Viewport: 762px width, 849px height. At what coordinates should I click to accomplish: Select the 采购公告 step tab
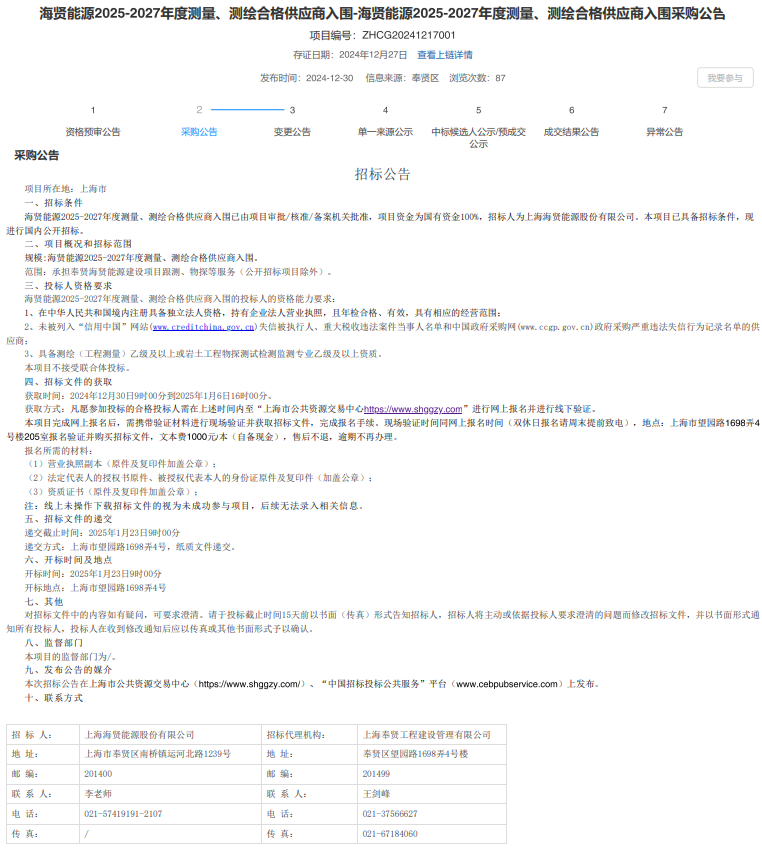click(199, 132)
